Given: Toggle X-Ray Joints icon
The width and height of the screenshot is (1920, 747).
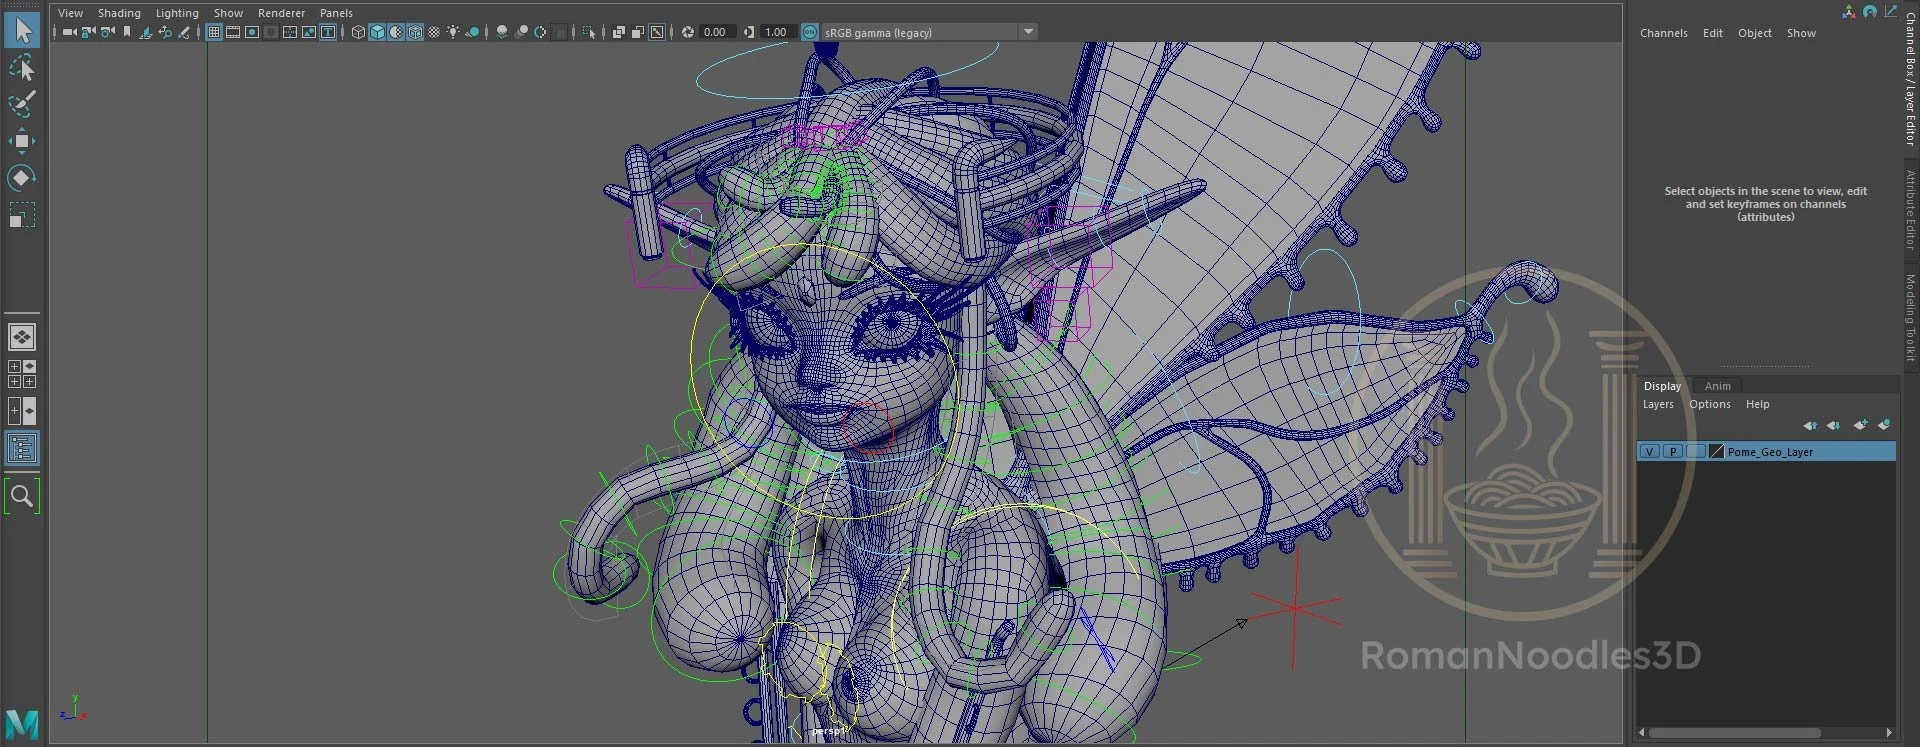Looking at the screenshot, I should coord(656,32).
